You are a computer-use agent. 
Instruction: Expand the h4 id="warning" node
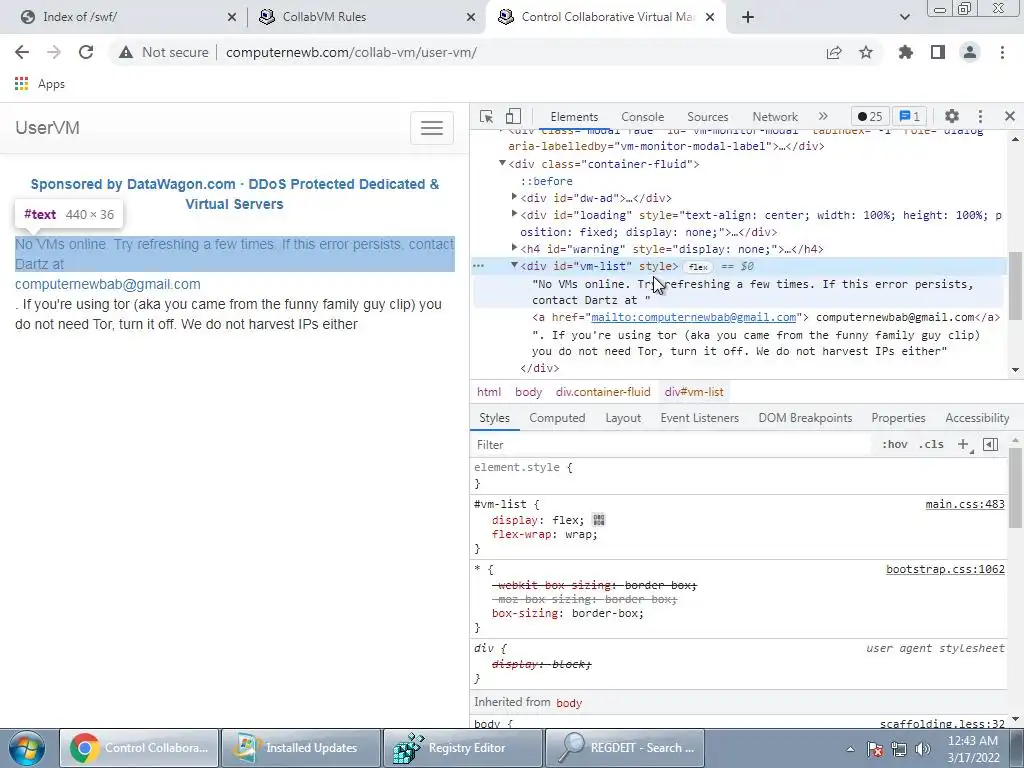pos(515,248)
